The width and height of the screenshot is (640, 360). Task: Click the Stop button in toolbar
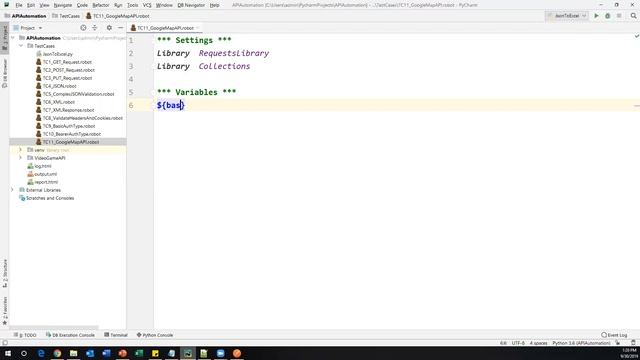[x=619, y=16]
